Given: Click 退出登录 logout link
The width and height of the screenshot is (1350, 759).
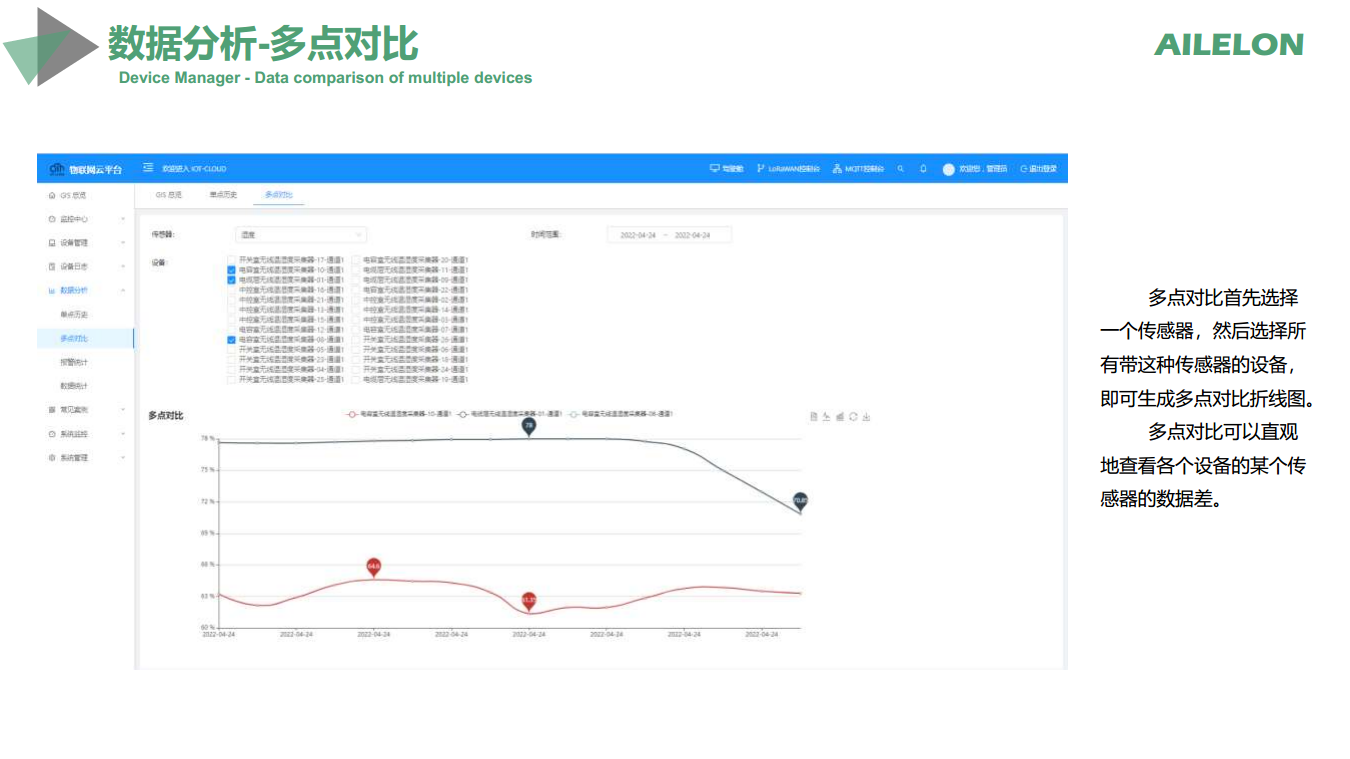Looking at the screenshot, I should [x=1039, y=169].
